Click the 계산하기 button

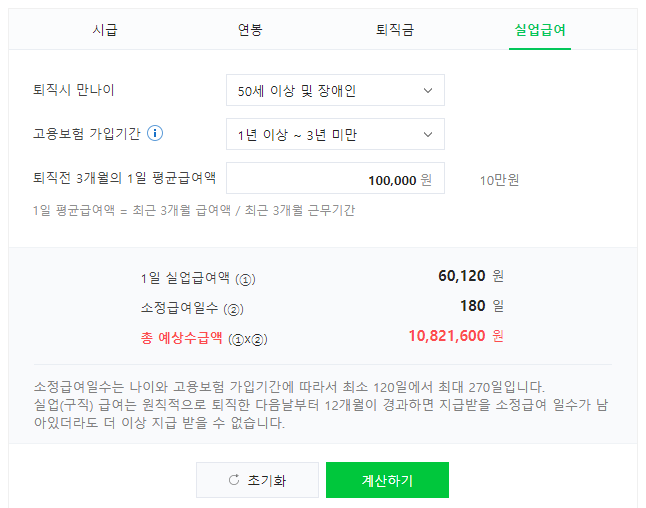(x=387, y=480)
